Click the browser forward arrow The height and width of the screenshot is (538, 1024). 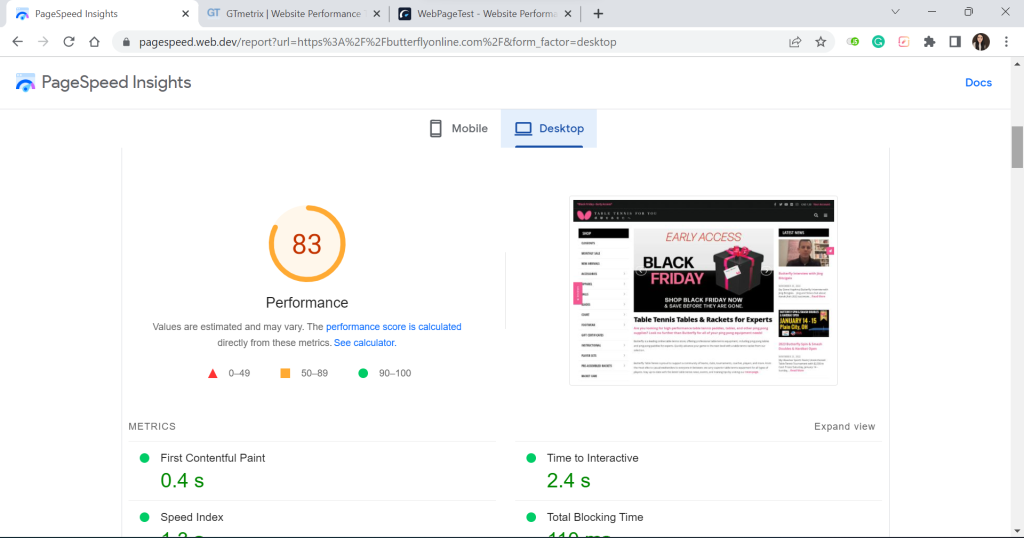coord(43,42)
